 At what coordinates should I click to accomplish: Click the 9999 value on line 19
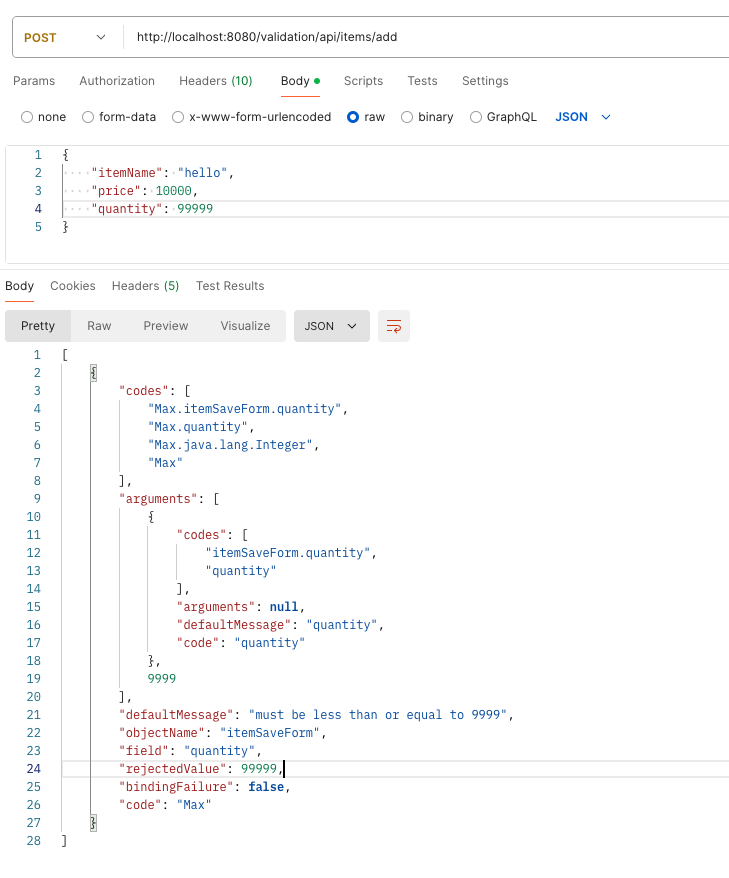pyautogui.click(x=162, y=679)
